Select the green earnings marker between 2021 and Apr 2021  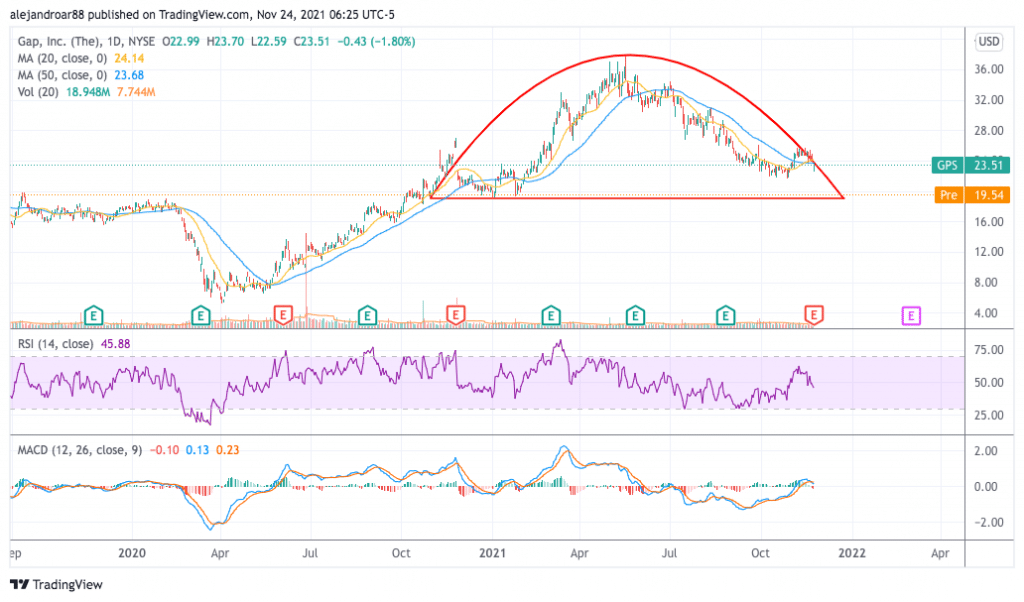point(551,316)
